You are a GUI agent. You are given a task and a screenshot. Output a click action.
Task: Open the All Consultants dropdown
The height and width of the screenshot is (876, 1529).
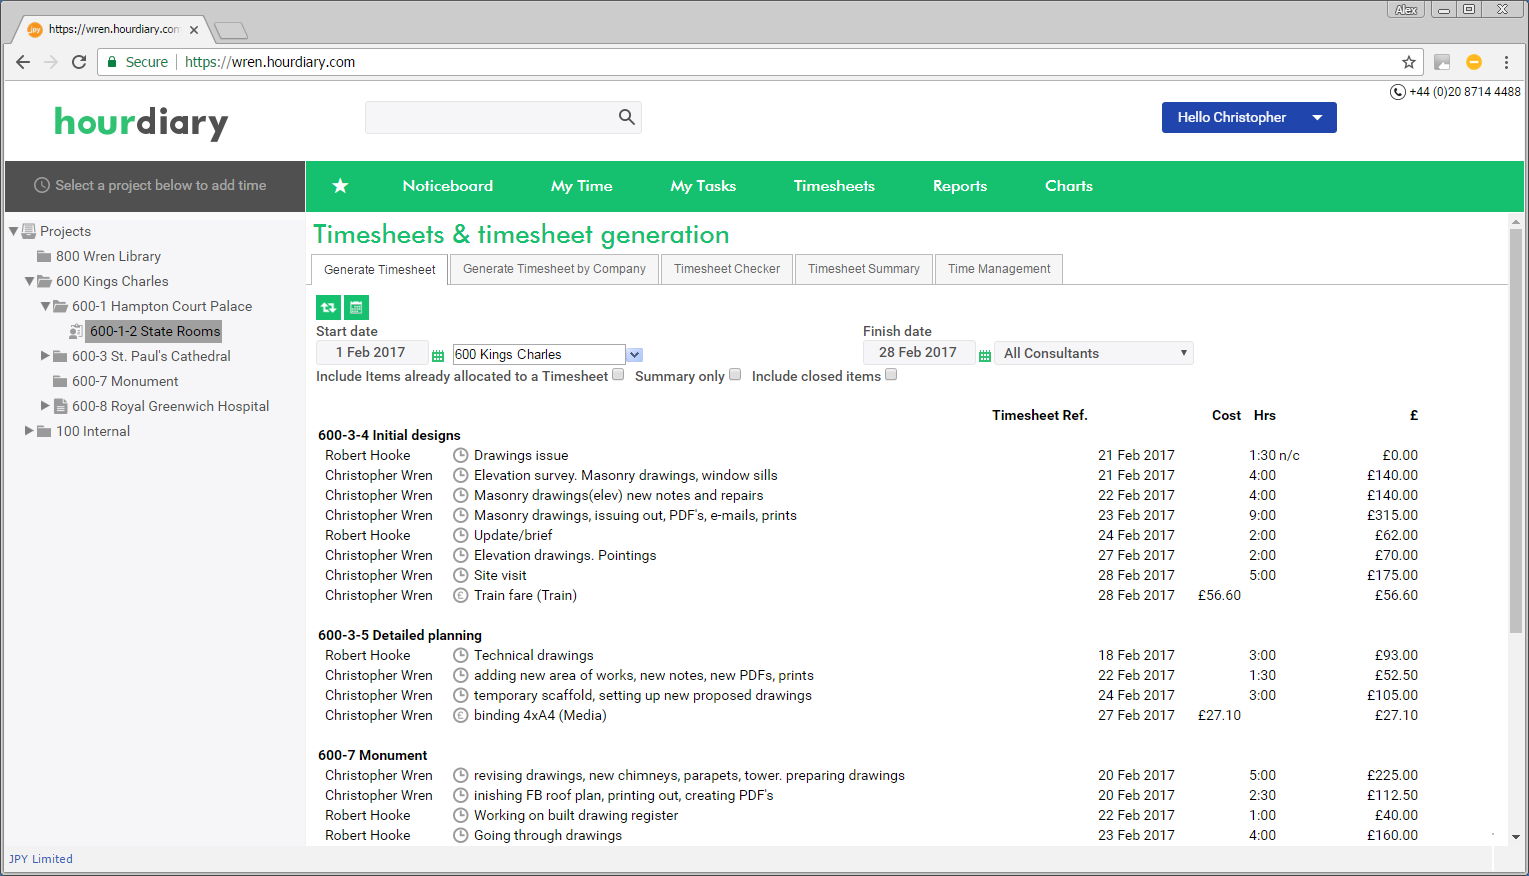pyautogui.click(x=1093, y=352)
